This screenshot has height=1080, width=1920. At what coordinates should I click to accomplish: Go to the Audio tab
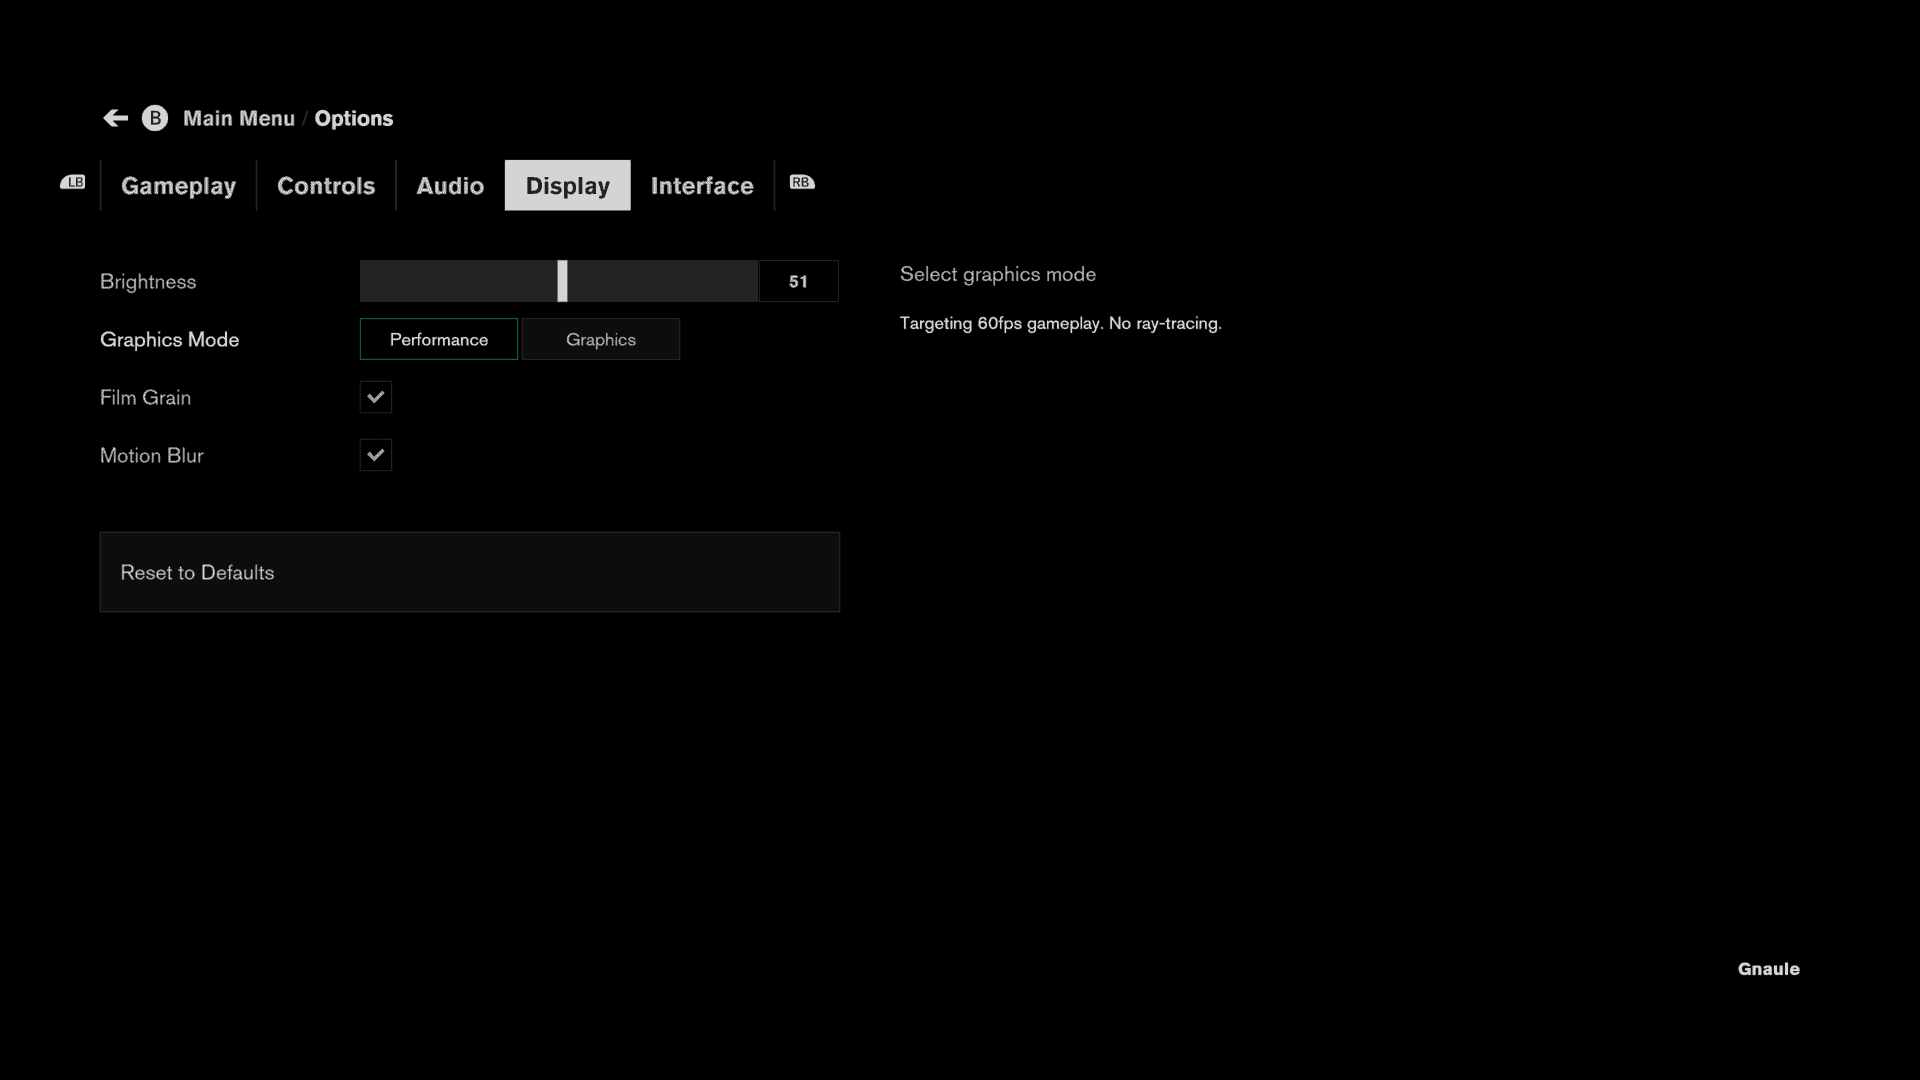450,186
